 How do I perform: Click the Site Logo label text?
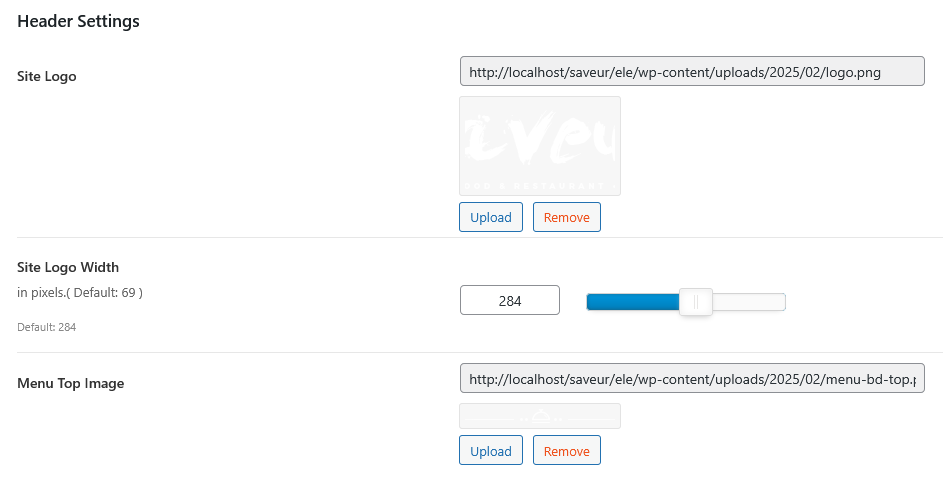point(47,76)
